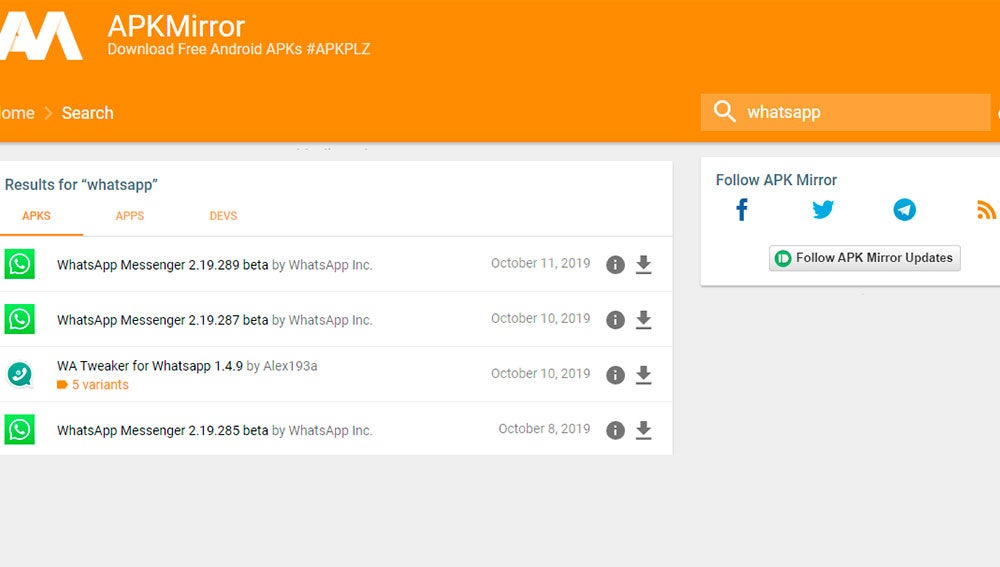This screenshot has height=567, width=1000.
Task: Show info for WhatsApp Messenger 2.19.289 beta
Action: 615,265
